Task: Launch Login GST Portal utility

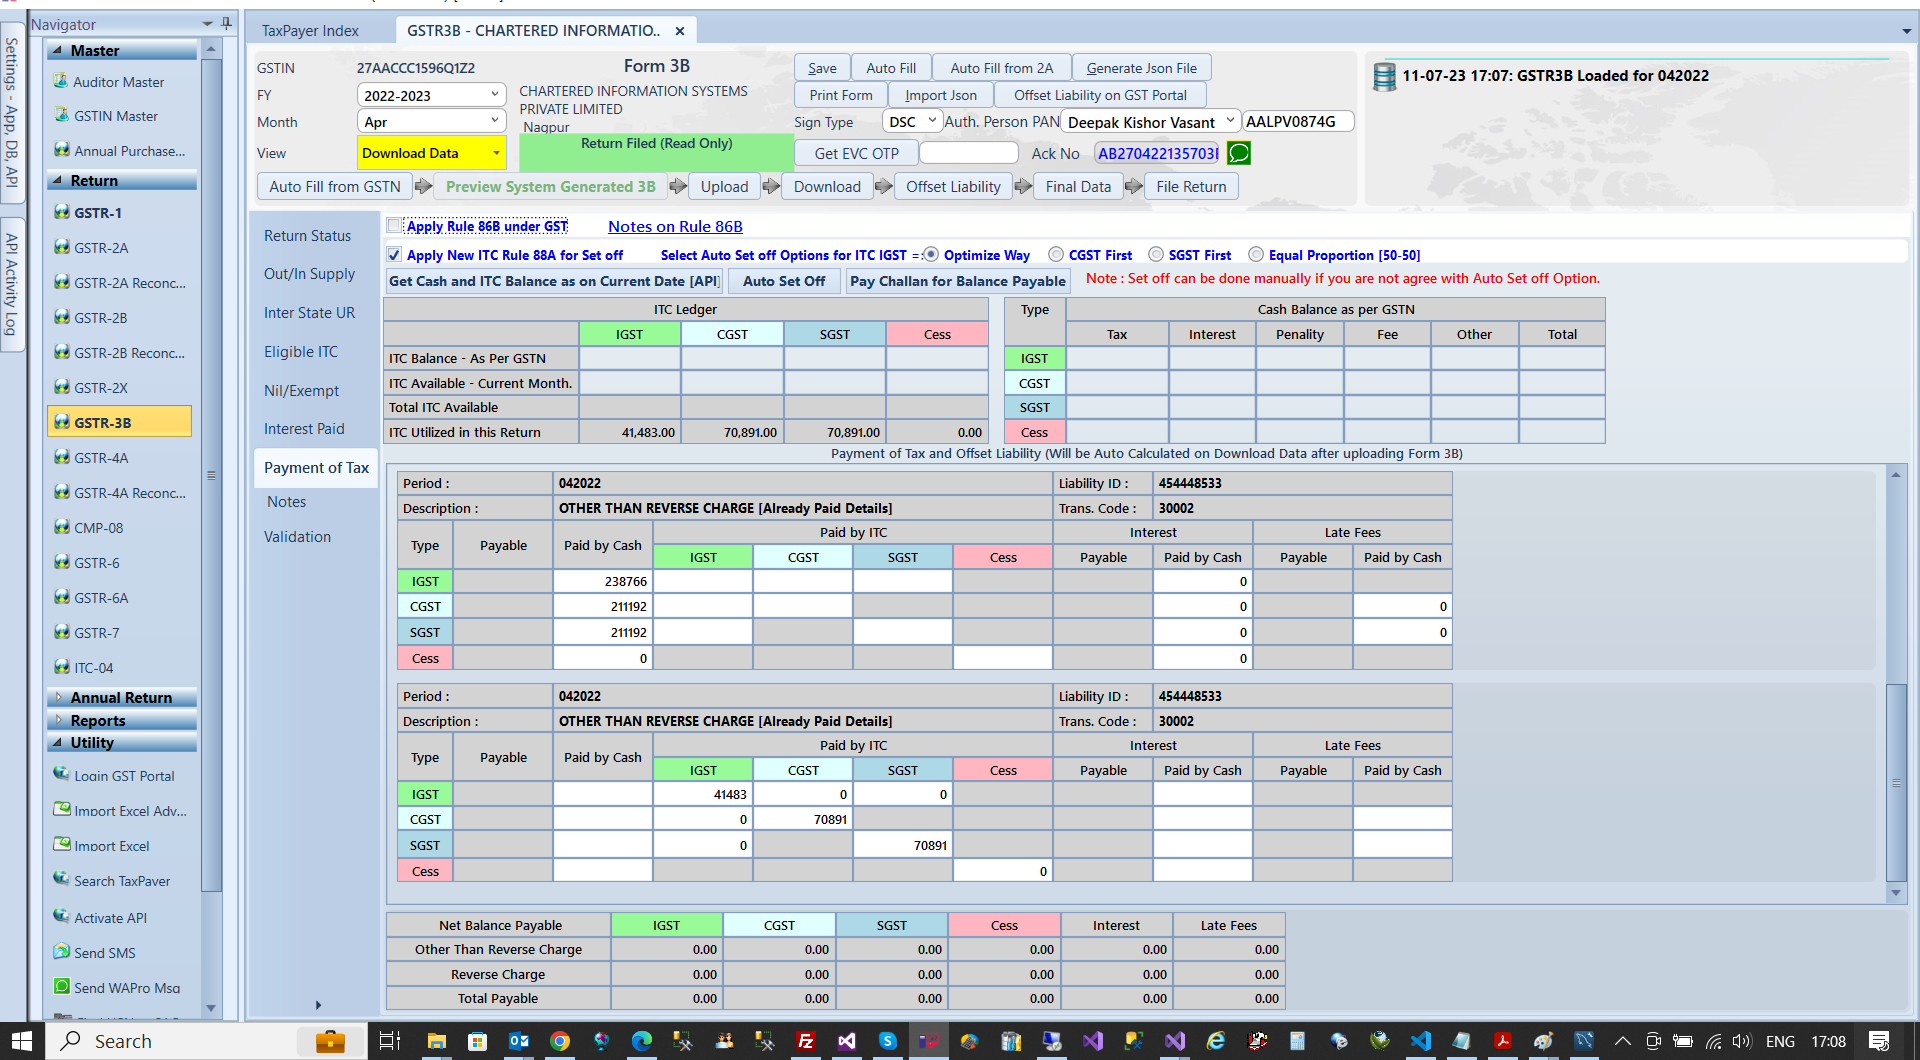Action: click(x=122, y=775)
